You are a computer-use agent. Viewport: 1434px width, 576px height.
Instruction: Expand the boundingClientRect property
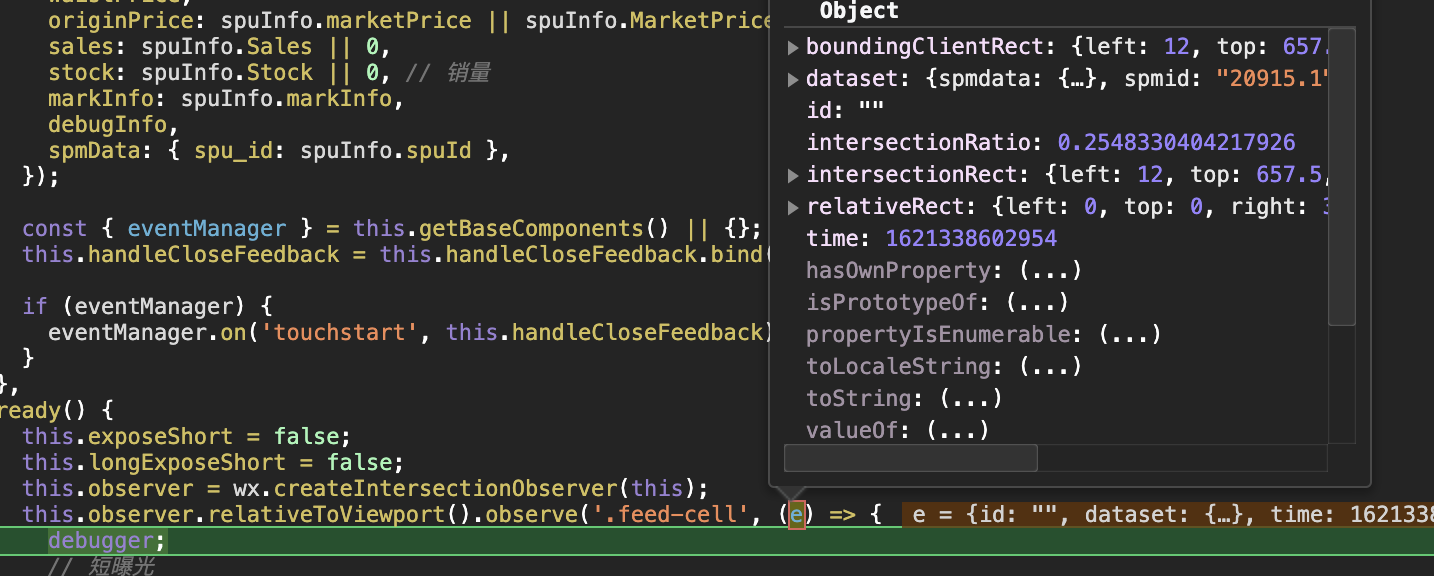point(793,47)
